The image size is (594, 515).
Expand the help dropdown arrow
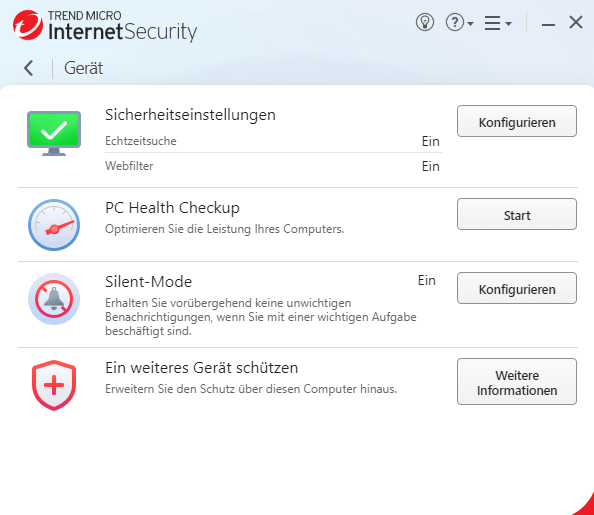click(x=471, y=23)
